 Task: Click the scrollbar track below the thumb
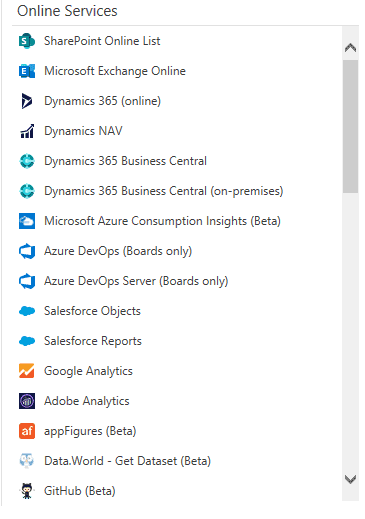point(350,332)
